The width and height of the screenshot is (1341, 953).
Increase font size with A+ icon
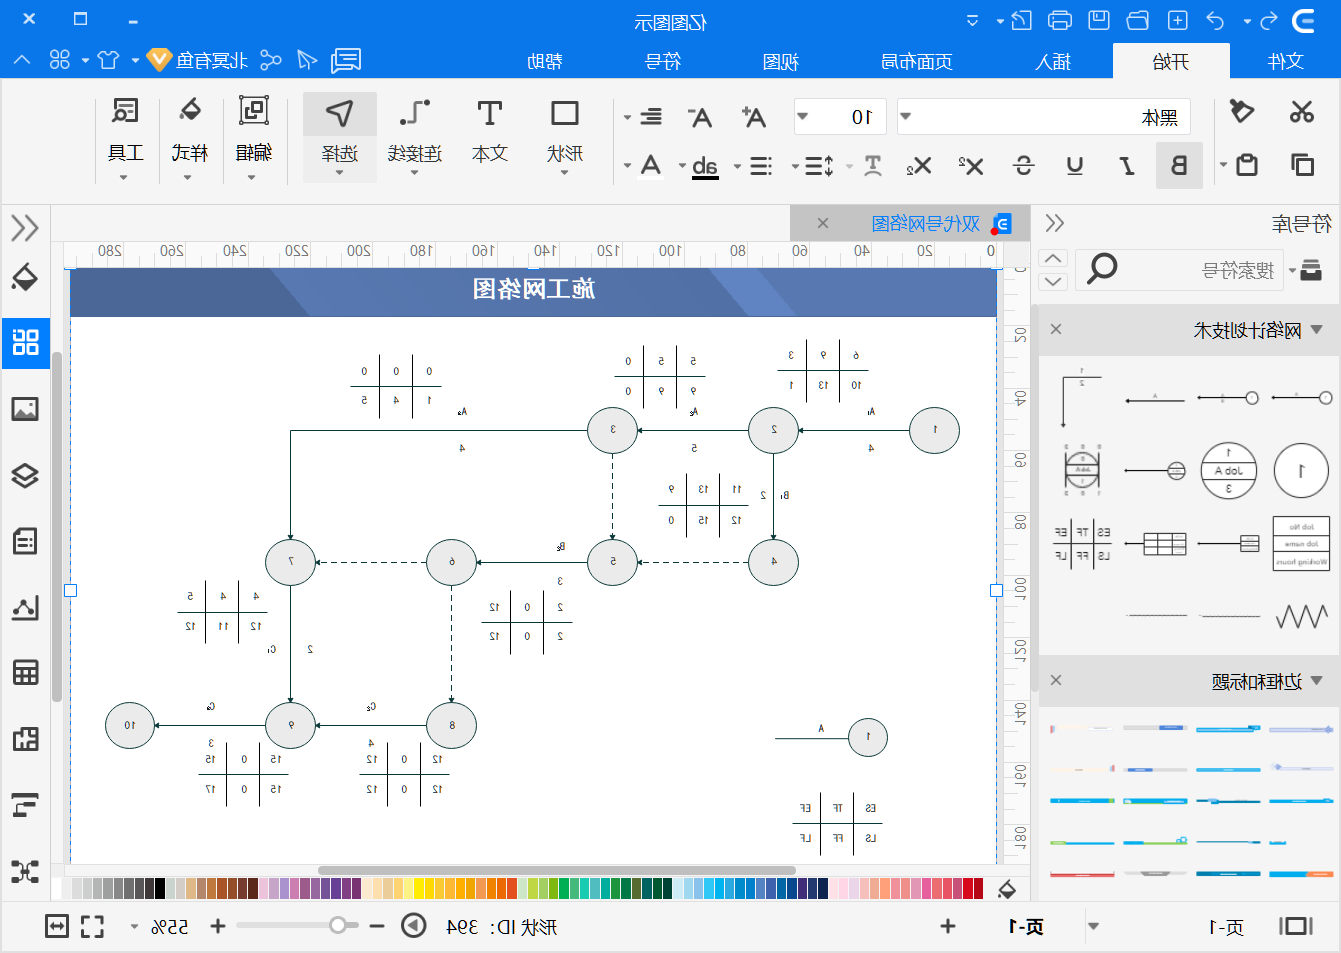click(753, 117)
